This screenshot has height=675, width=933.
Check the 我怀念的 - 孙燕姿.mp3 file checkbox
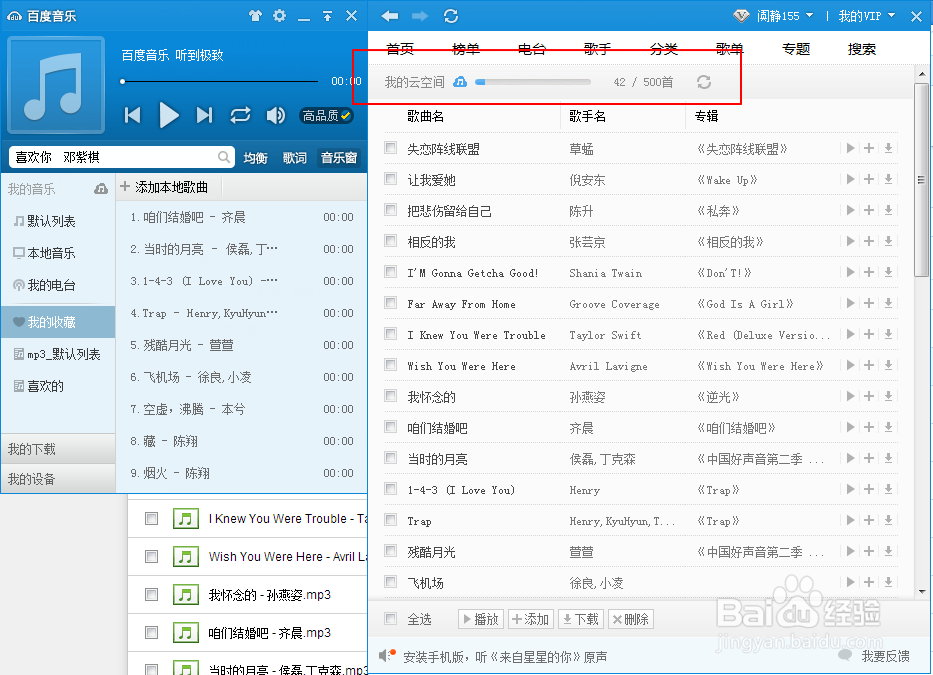pyautogui.click(x=152, y=595)
